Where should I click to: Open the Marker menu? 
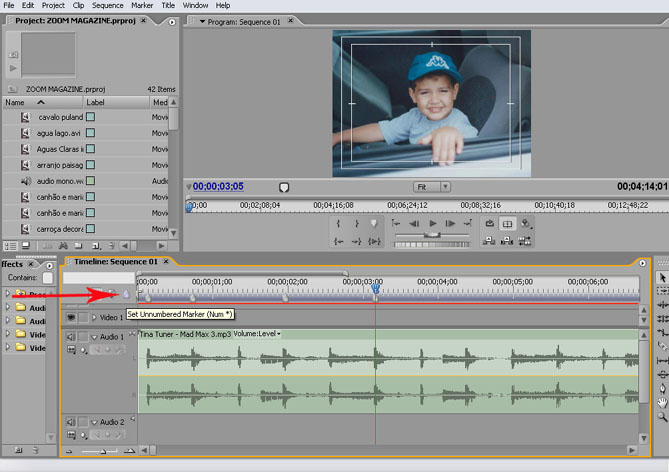(x=142, y=5)
